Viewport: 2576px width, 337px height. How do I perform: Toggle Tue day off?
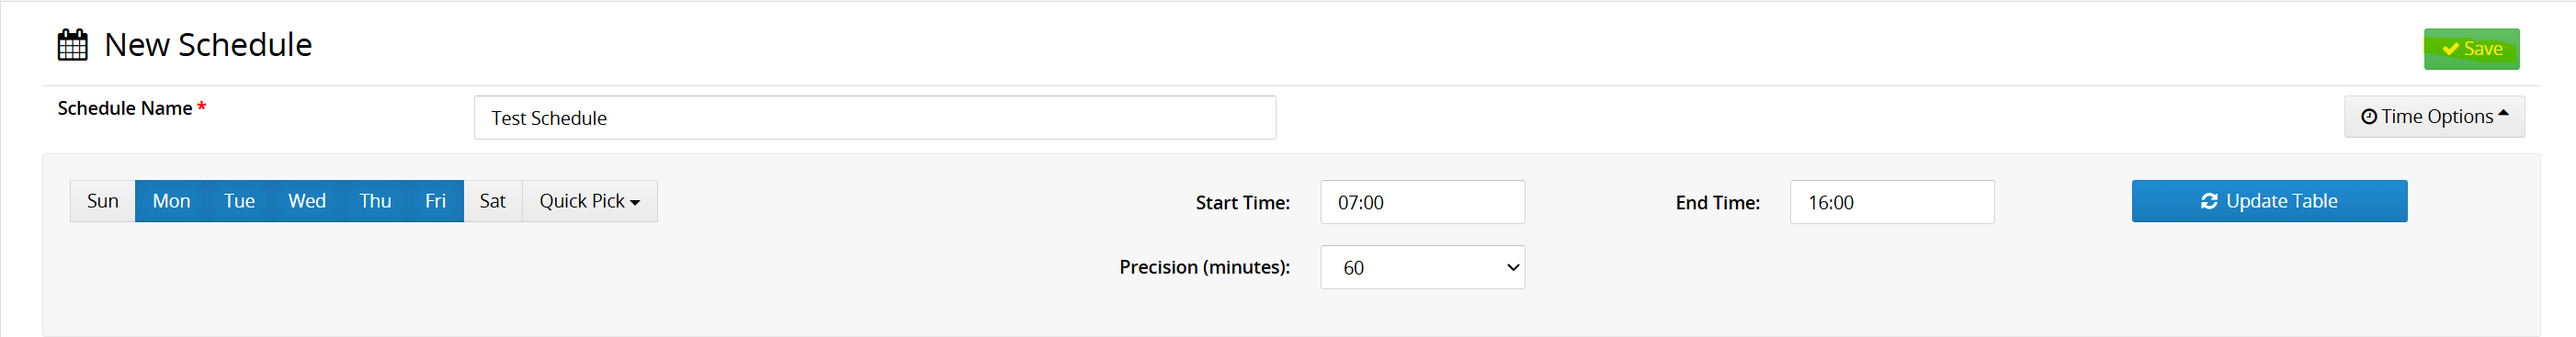(239, 201)
